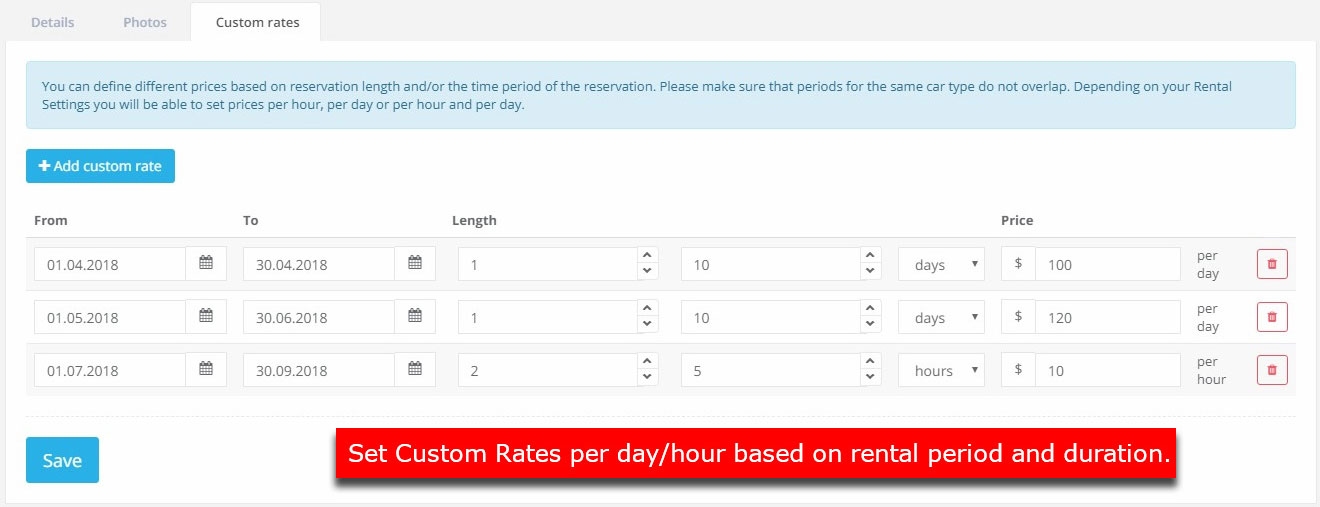This screenshot has height=507, width=1320.
Task: Open calendar for From date 01.05.2018
Action: 206,317
